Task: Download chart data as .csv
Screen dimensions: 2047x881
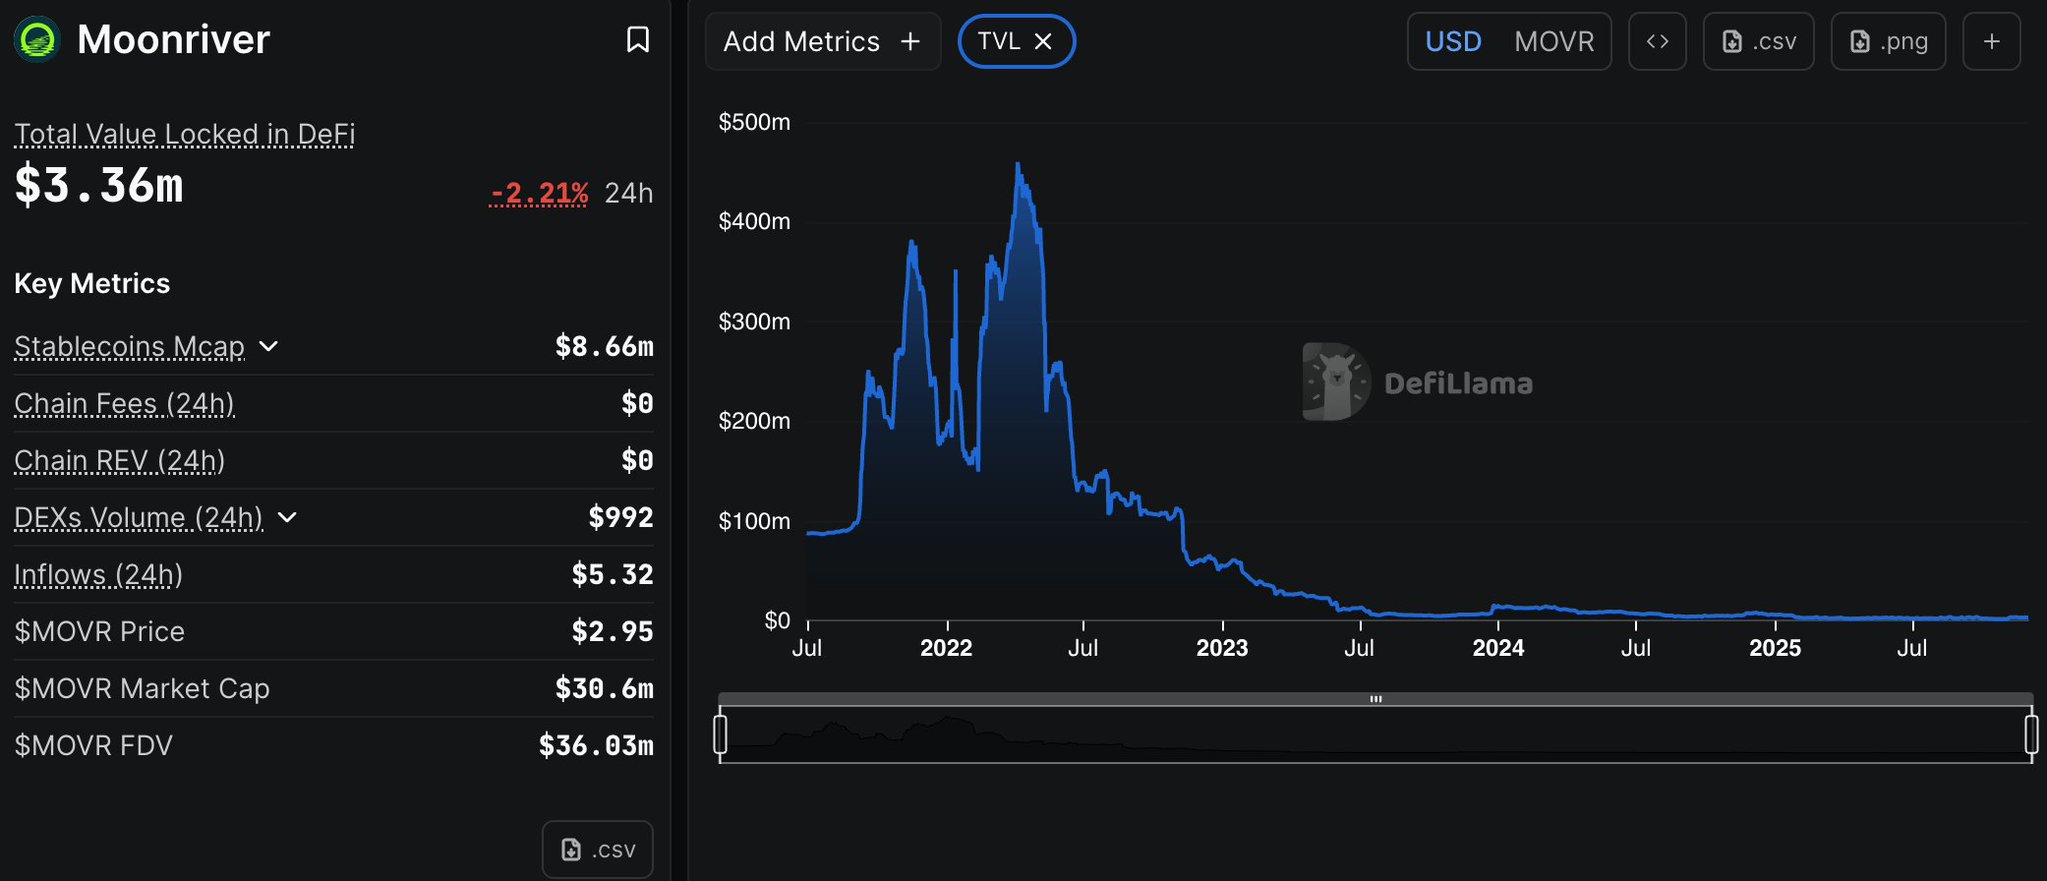Action: (x=1758, y=41)
